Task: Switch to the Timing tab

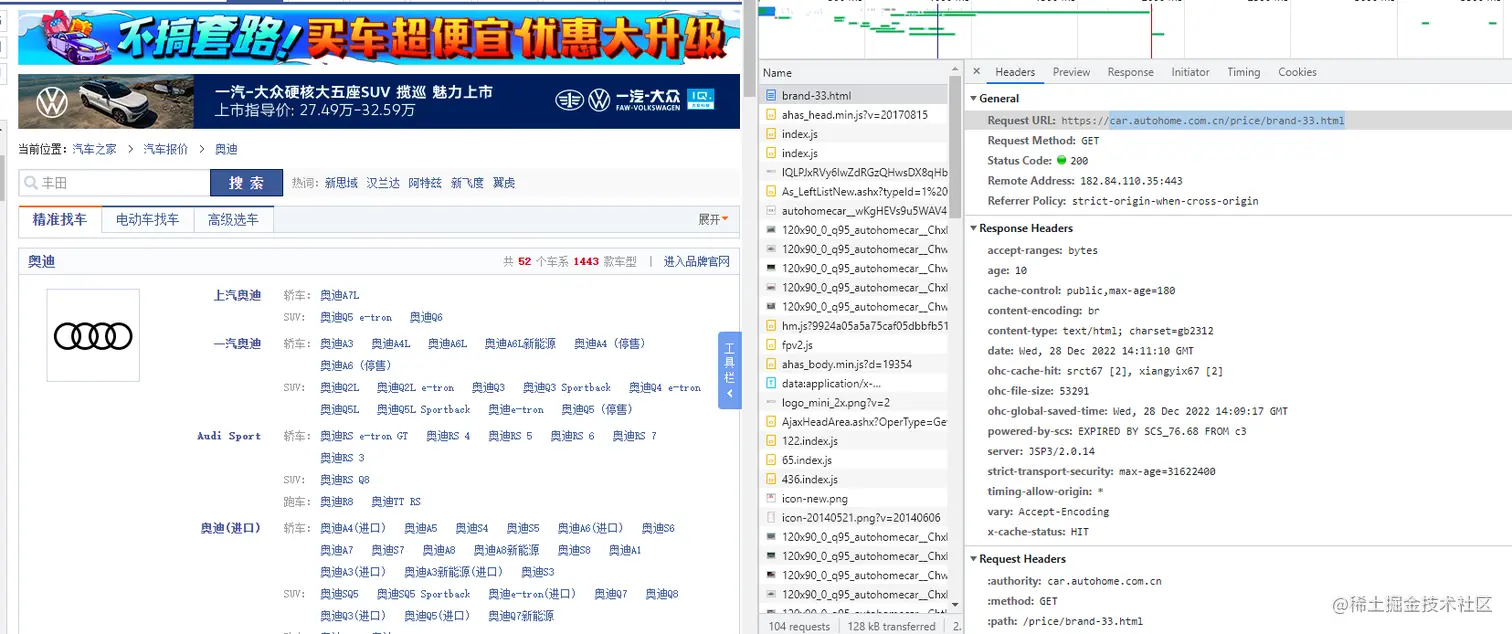Action: [1243, 72]
